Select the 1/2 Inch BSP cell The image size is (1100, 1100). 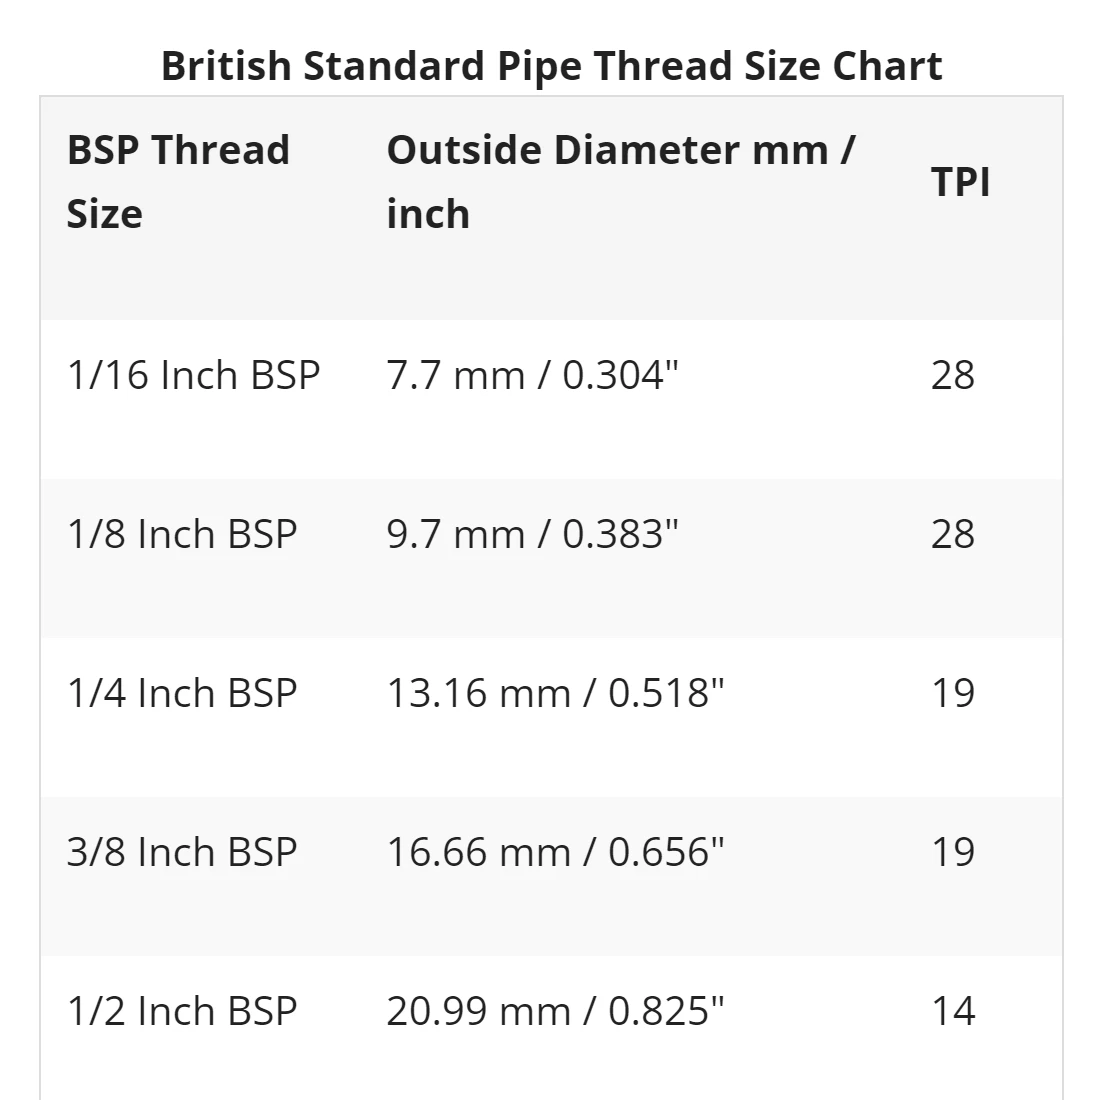tap(182, 1011)
